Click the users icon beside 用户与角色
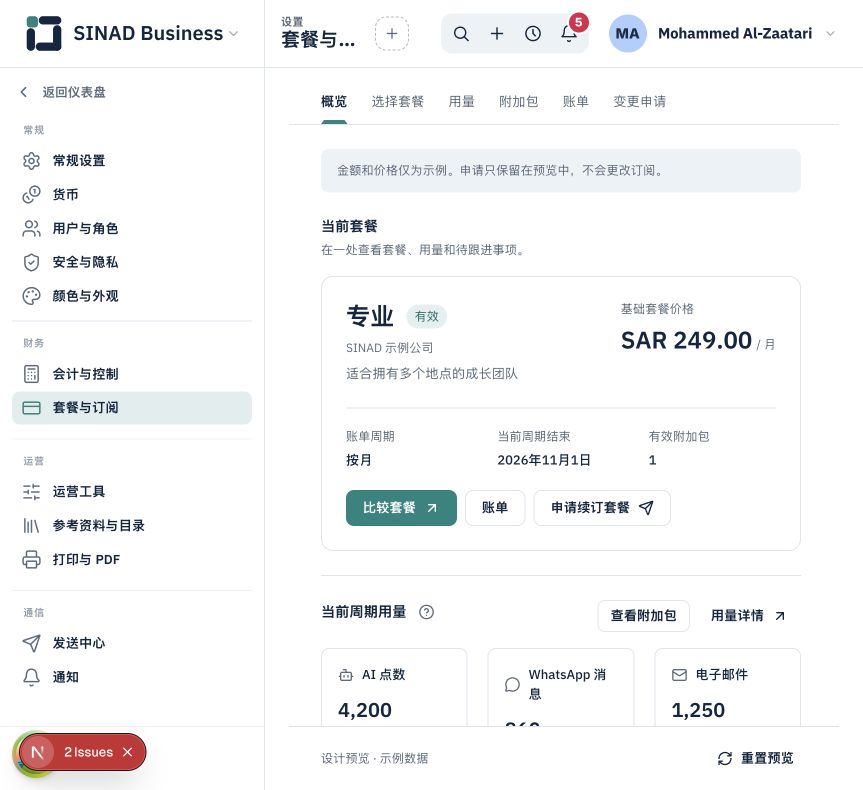This screenshot has height=790, width=863. pos(31,228)
